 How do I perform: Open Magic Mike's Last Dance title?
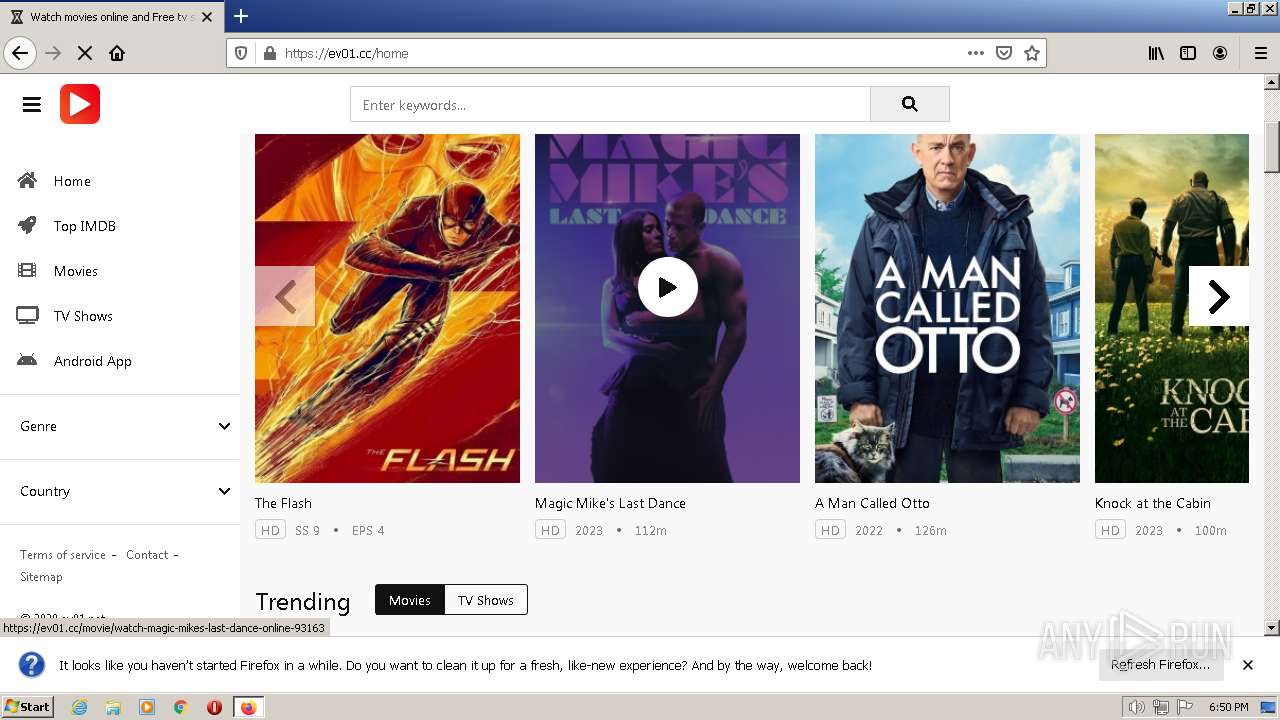(610, 503)
